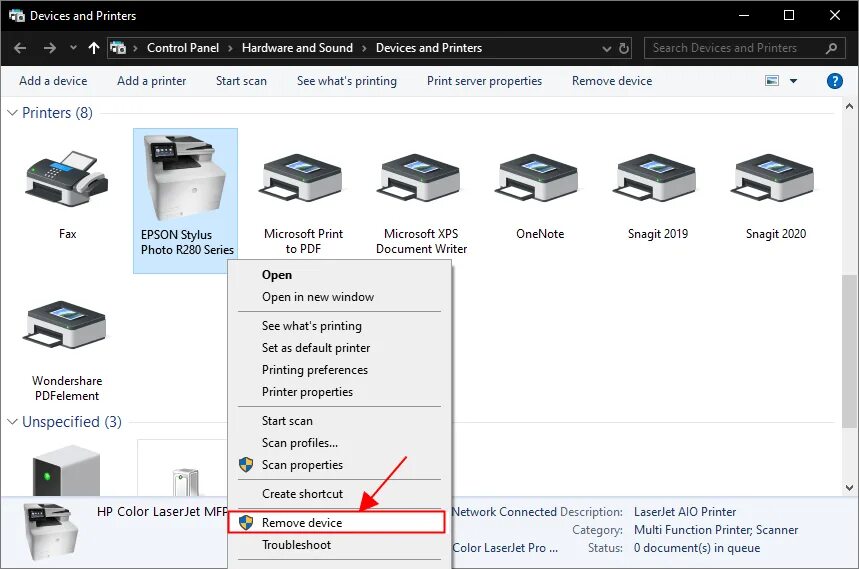Screen dimensions: 859x569
Task: Click the vertical scrollbar down arrow
Action: [849, 487]
